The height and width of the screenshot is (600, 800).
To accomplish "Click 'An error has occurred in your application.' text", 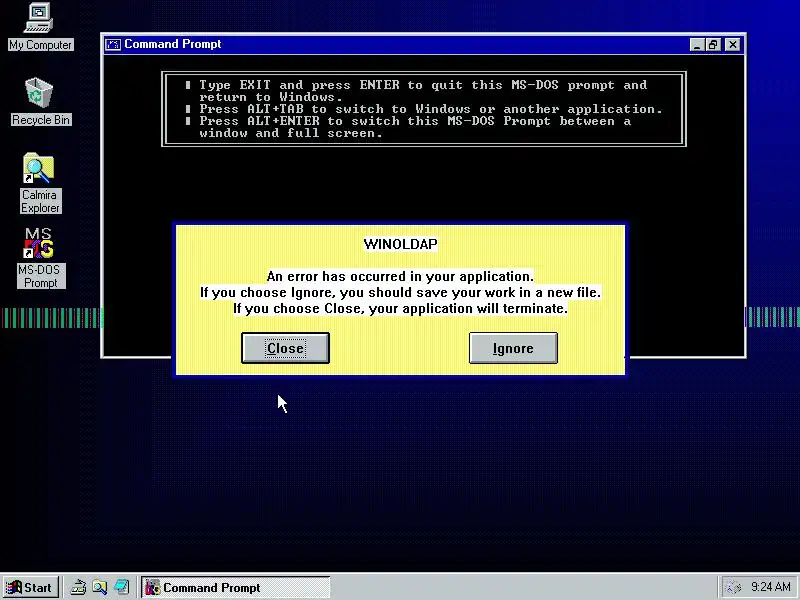I will [x=400, y=276].
